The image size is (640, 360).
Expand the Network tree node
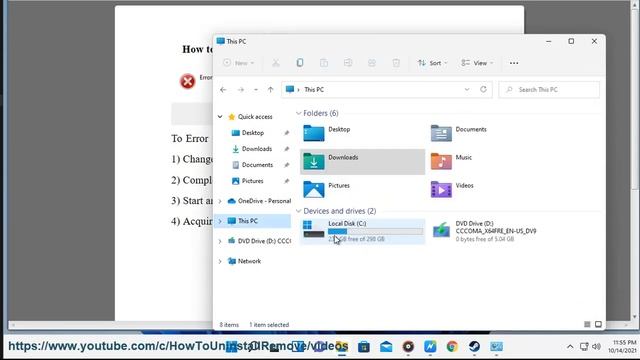(x=220, y=261)
